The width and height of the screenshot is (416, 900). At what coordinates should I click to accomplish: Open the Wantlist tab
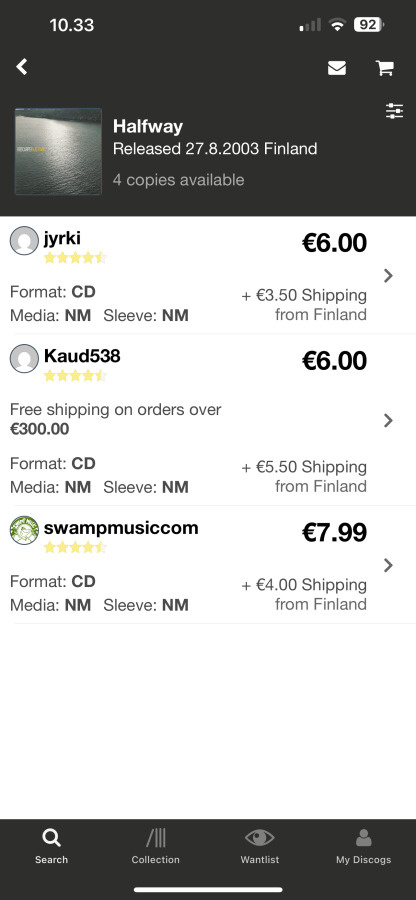coord(259,847)
